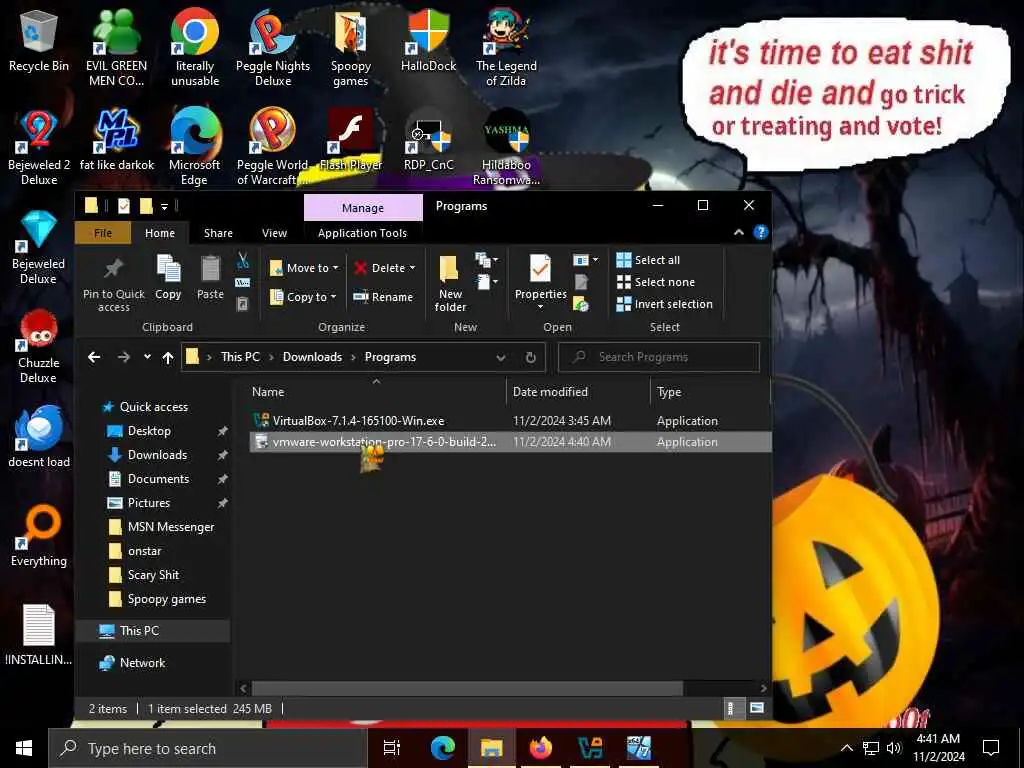Collapse the ribbon with chevron
1024x768 pixels.
point(739,232)
